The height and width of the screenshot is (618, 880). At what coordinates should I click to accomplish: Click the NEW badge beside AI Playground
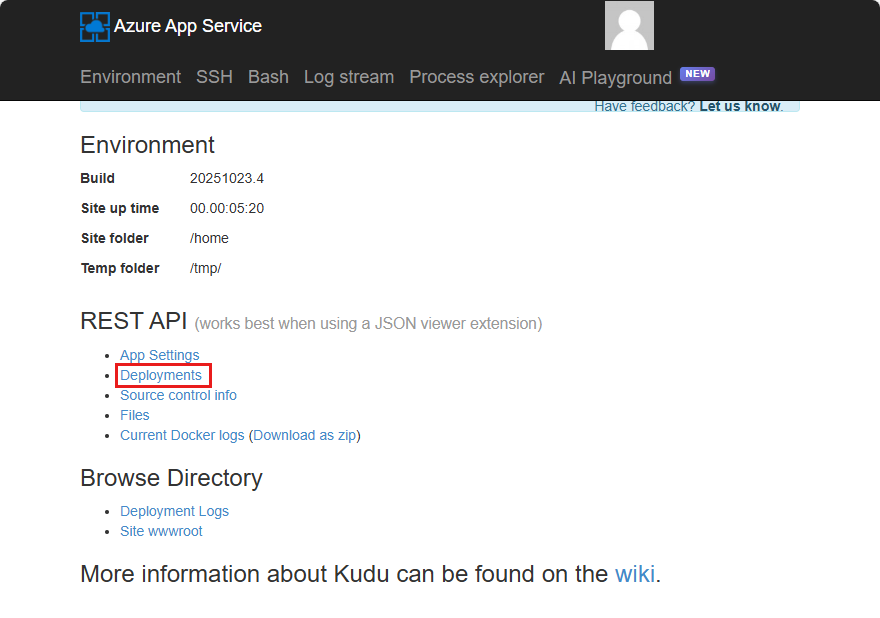[697, 74]
